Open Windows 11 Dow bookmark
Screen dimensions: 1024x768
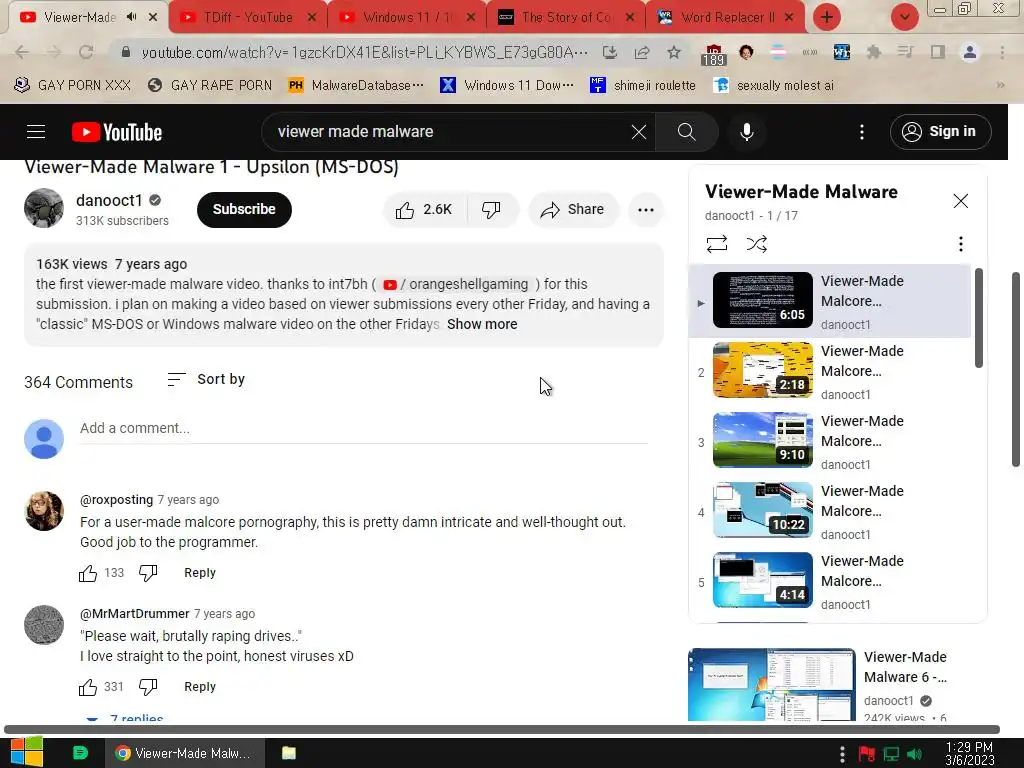click(x=507, y=85)
